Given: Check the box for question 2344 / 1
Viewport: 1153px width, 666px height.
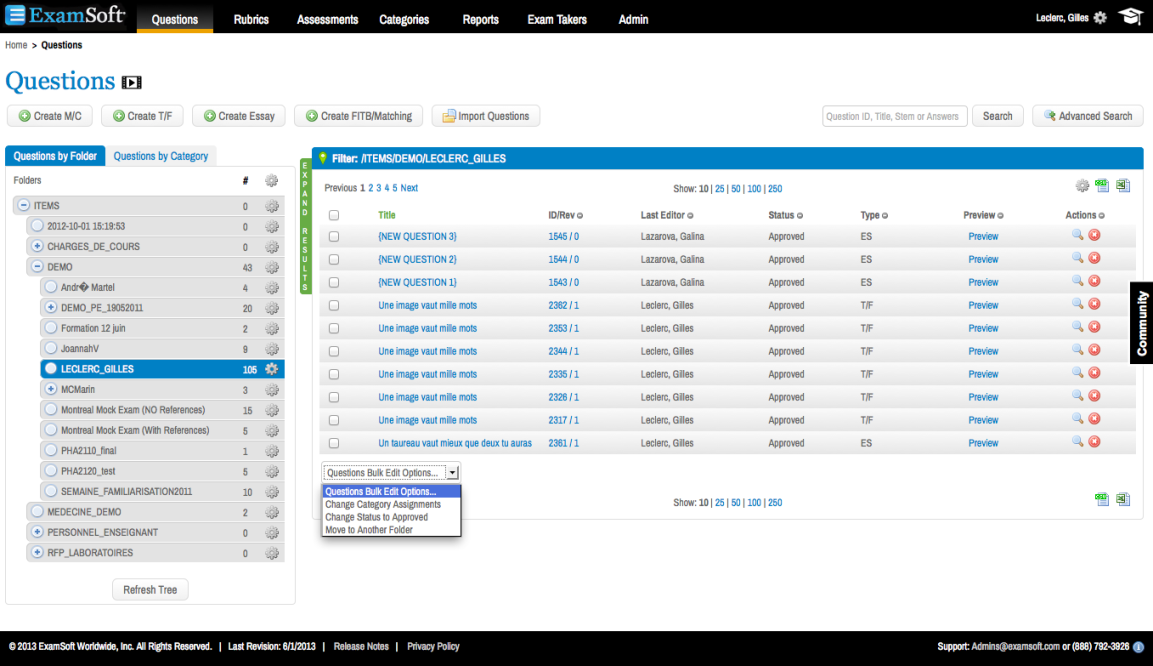Looking at the screenshot, I should [x=334, y=351].
